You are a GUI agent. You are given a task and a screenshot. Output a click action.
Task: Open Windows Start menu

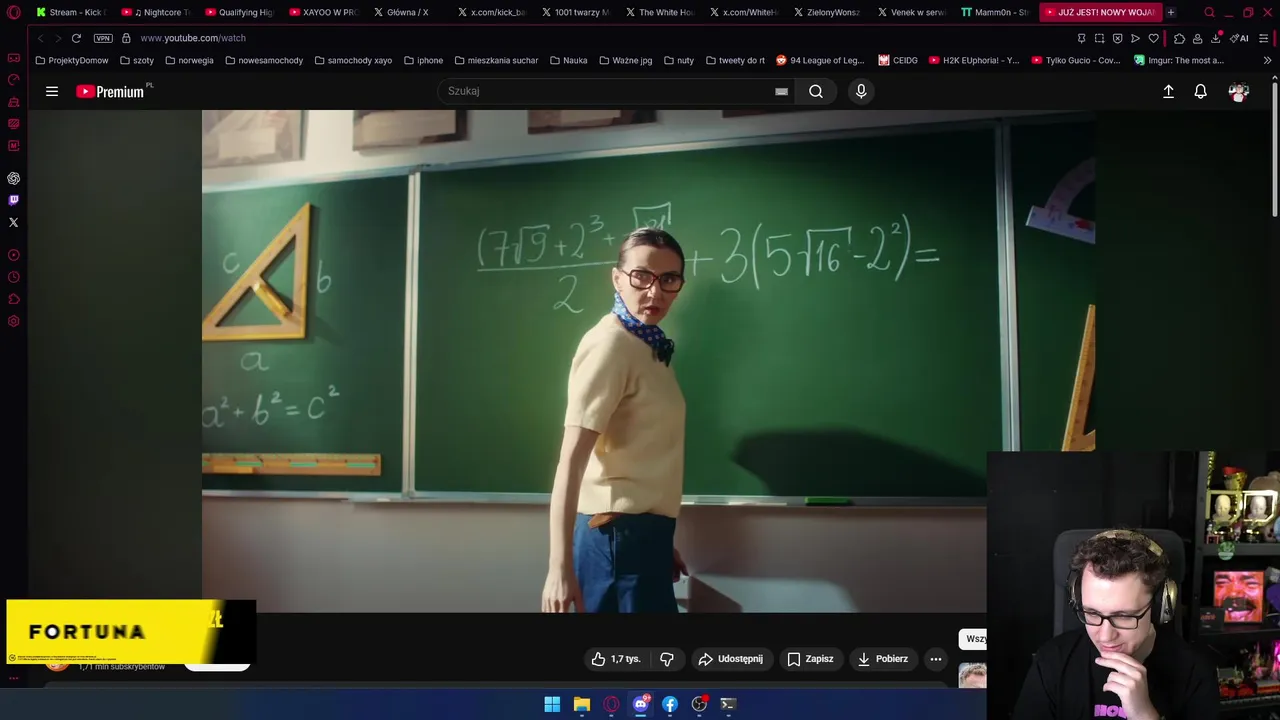click(552, 704)
